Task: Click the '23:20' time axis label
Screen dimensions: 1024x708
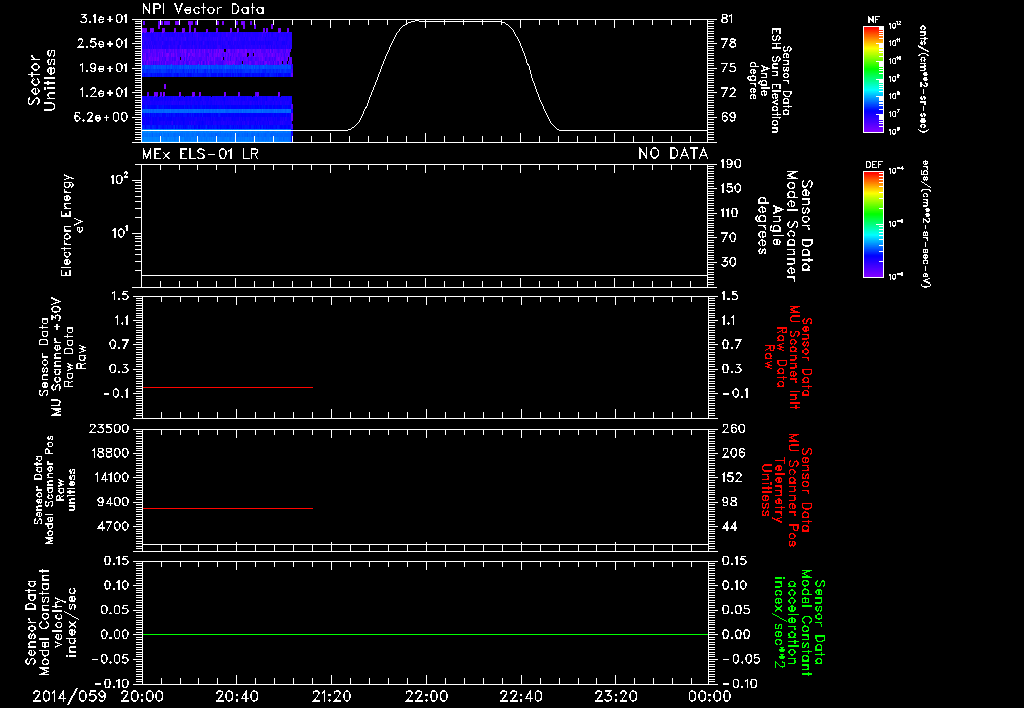Action: click(x=615, y=696)
